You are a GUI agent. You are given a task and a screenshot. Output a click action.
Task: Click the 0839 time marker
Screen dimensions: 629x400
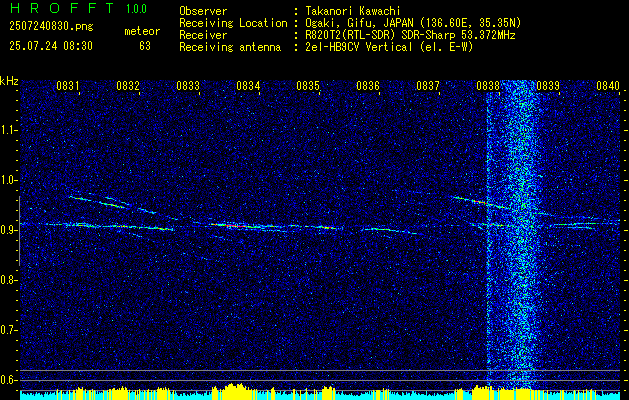tap(548, 85)
